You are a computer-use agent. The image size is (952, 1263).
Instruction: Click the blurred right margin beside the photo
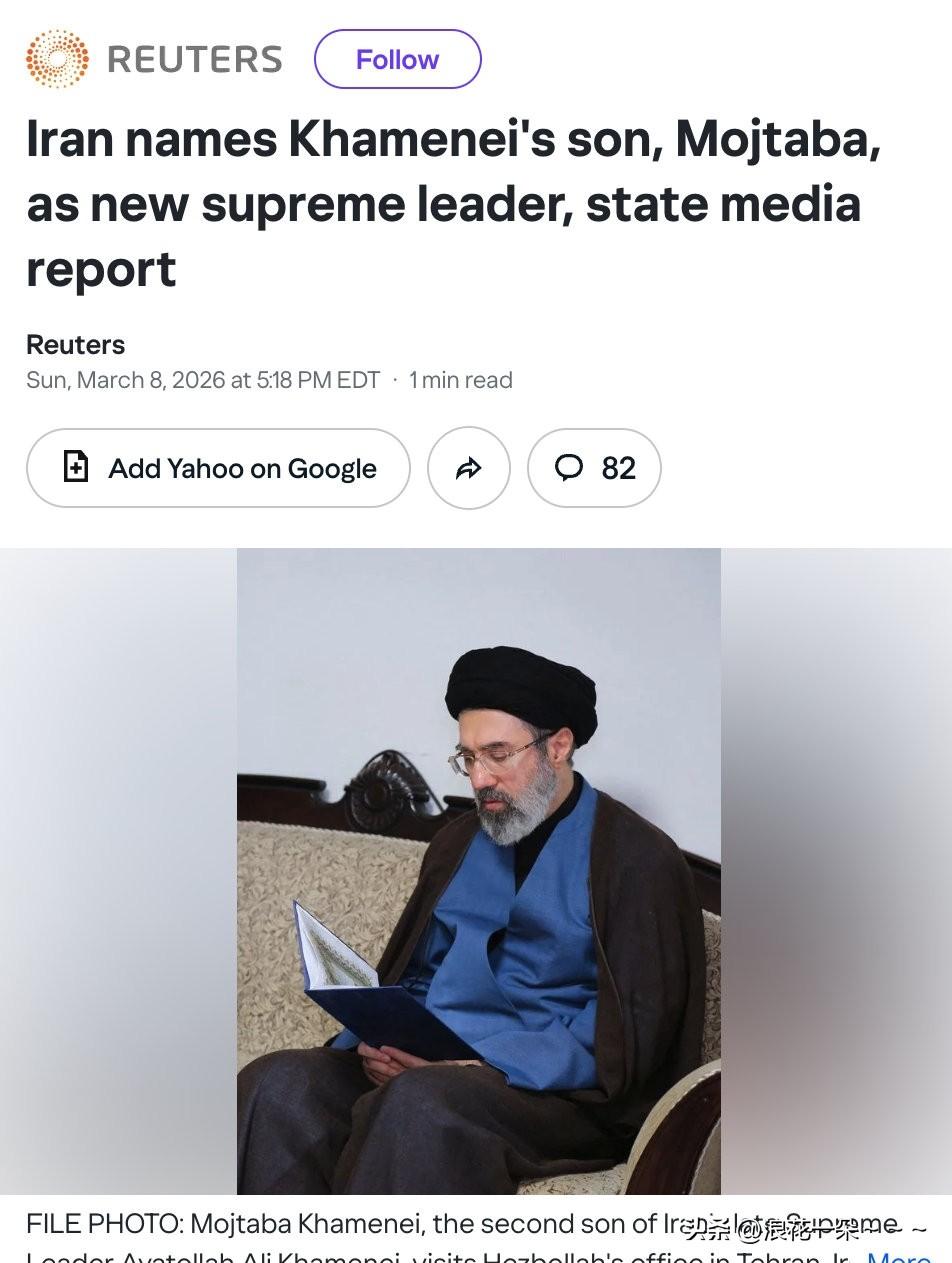836,871
